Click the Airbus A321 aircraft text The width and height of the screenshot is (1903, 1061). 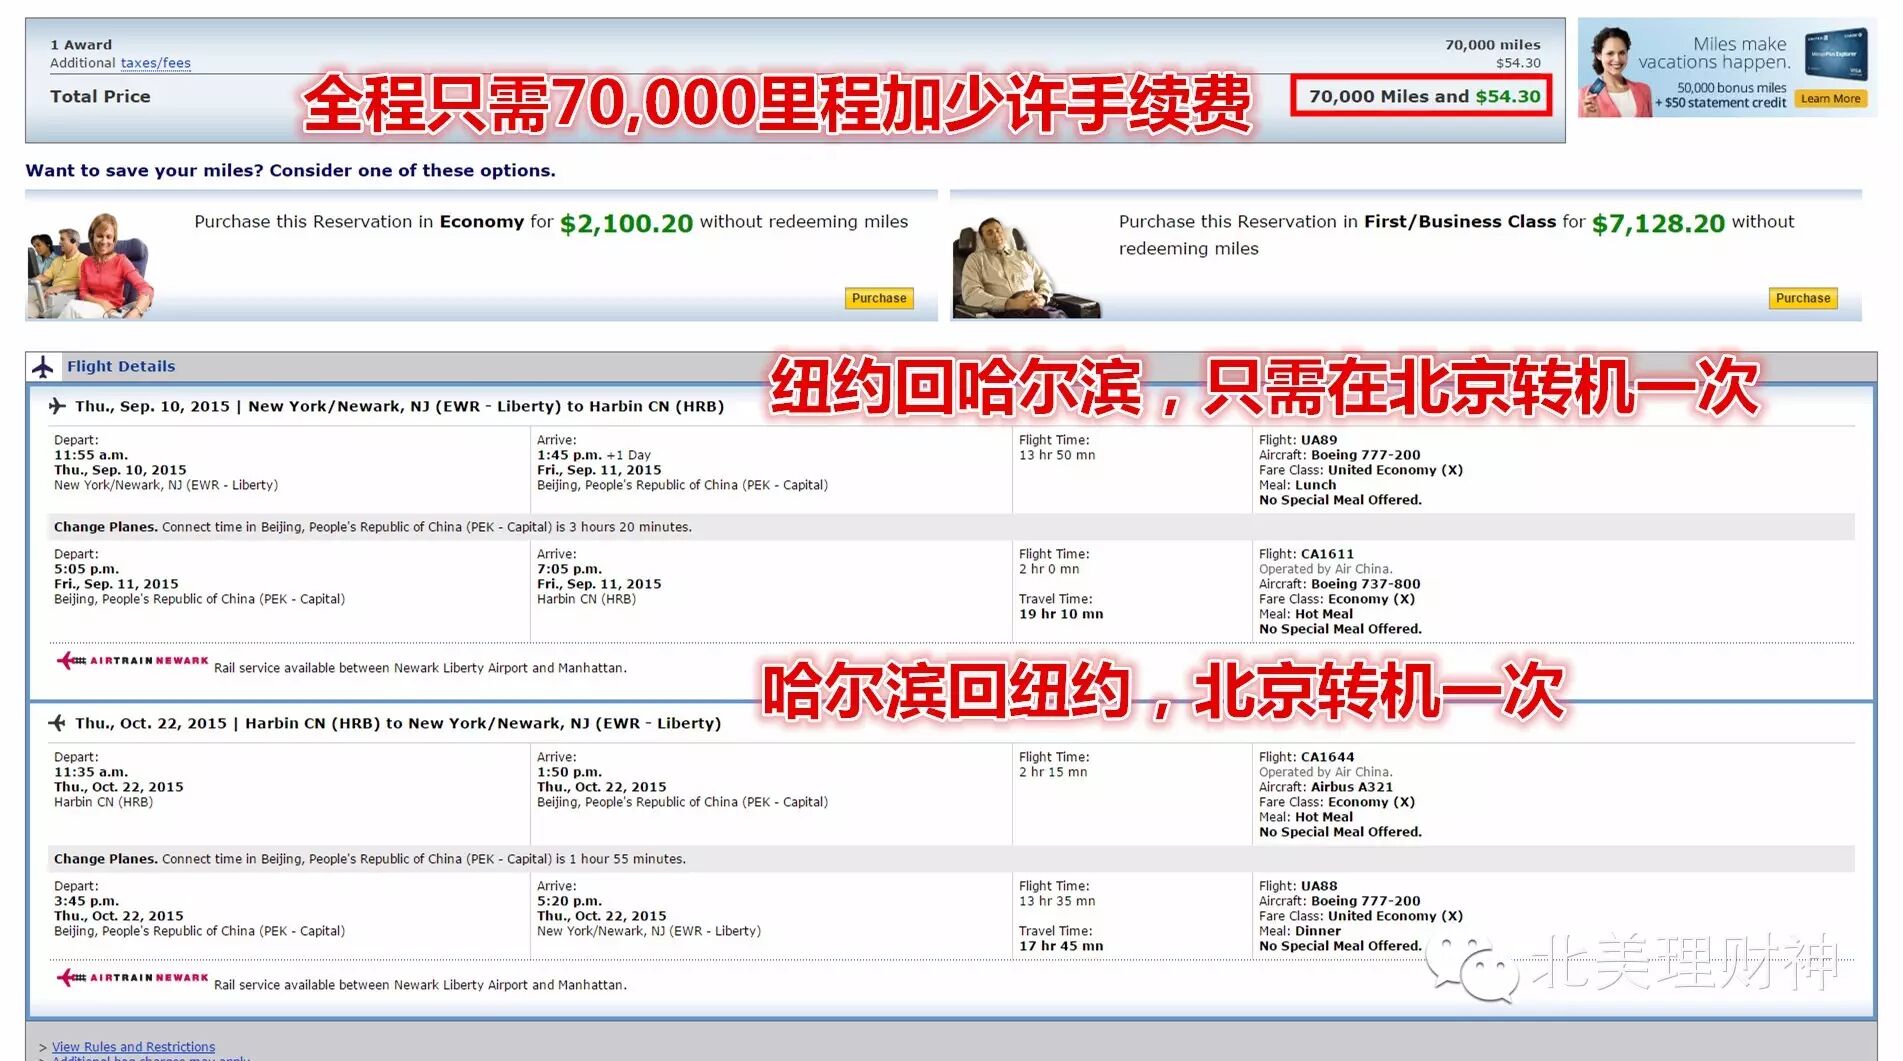click(1352, 787)
